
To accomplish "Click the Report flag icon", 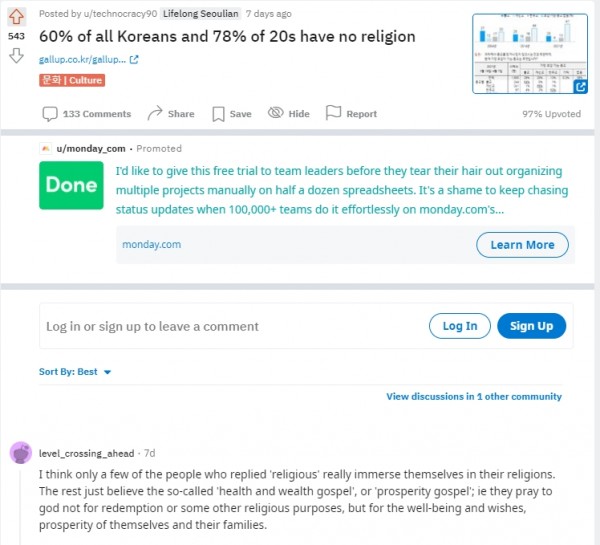I will coord(333,113).
